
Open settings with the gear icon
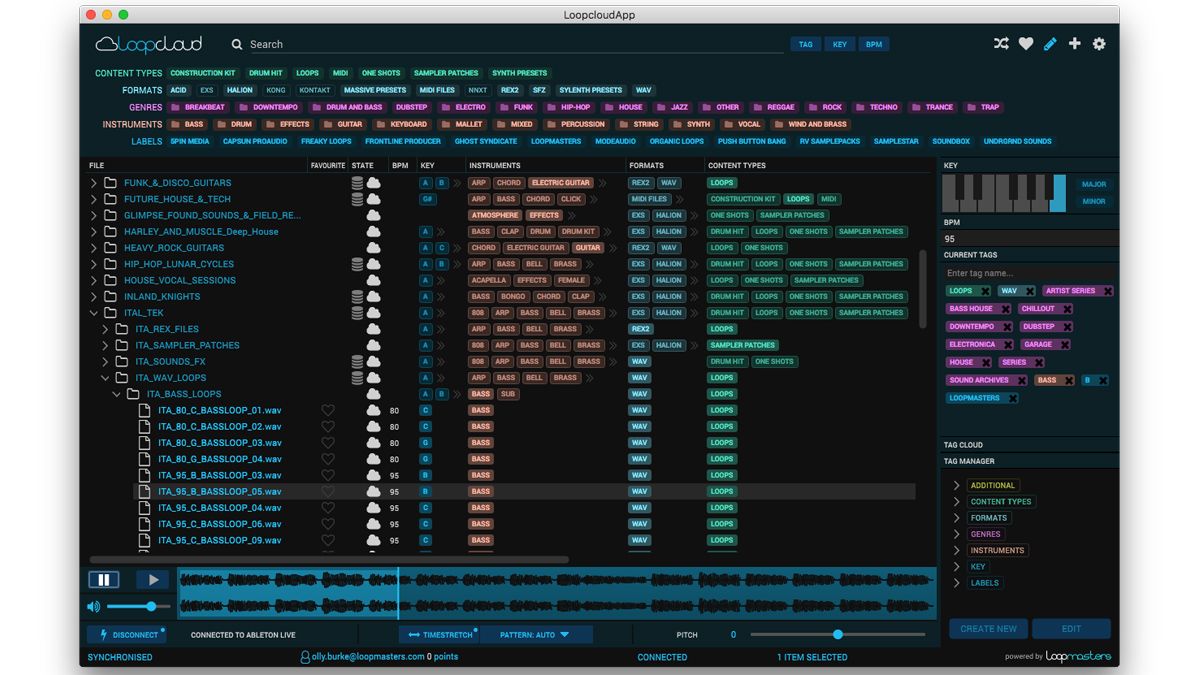pos(1099,44)
